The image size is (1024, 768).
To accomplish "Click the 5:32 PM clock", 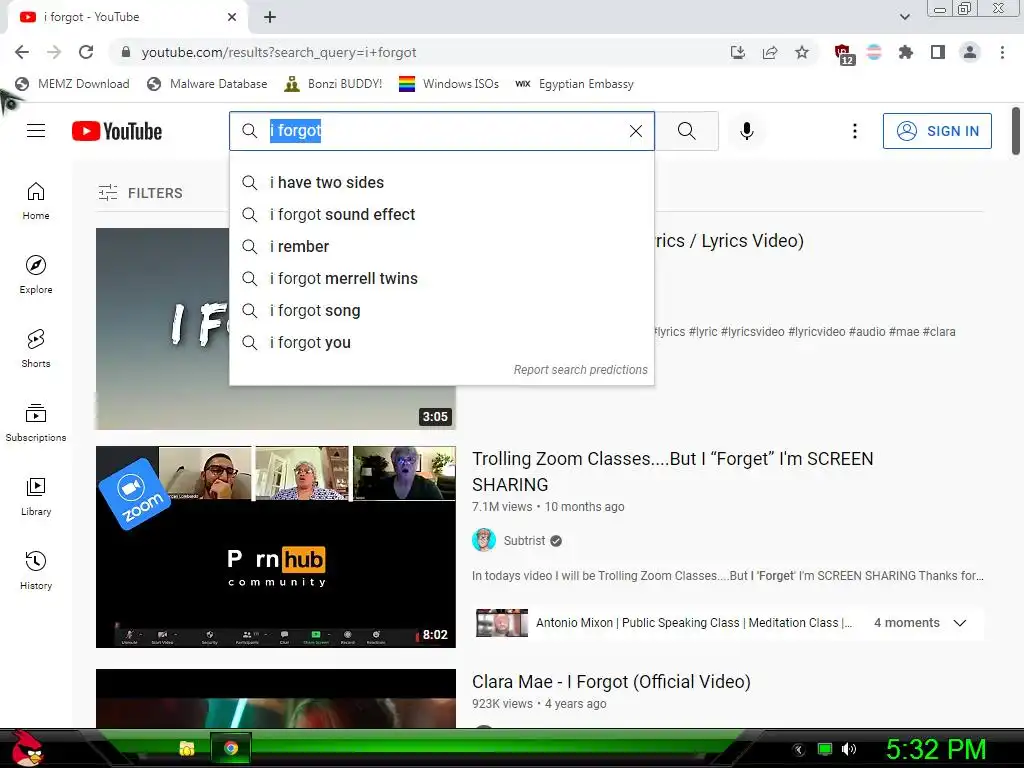I will 936,749.
